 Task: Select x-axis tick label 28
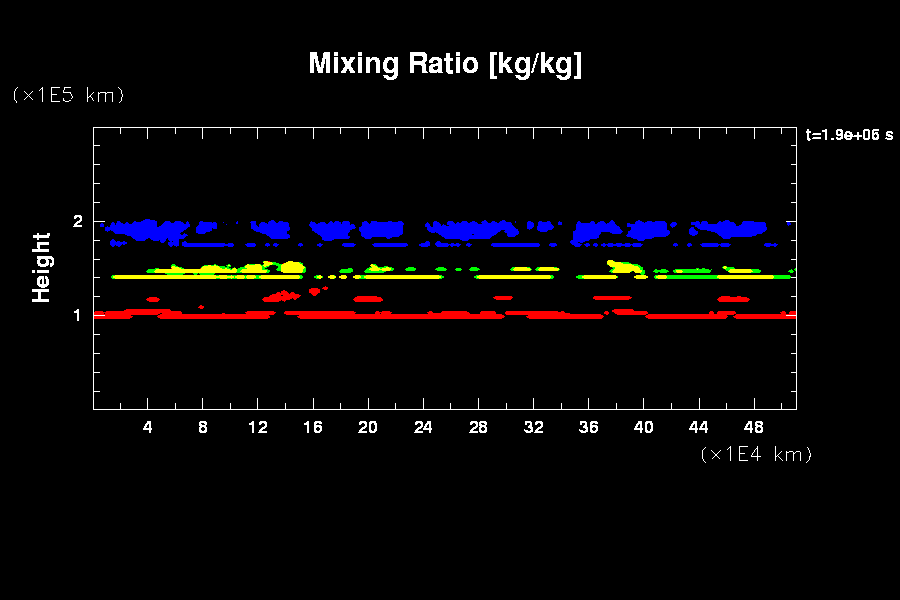coord(478,427)
